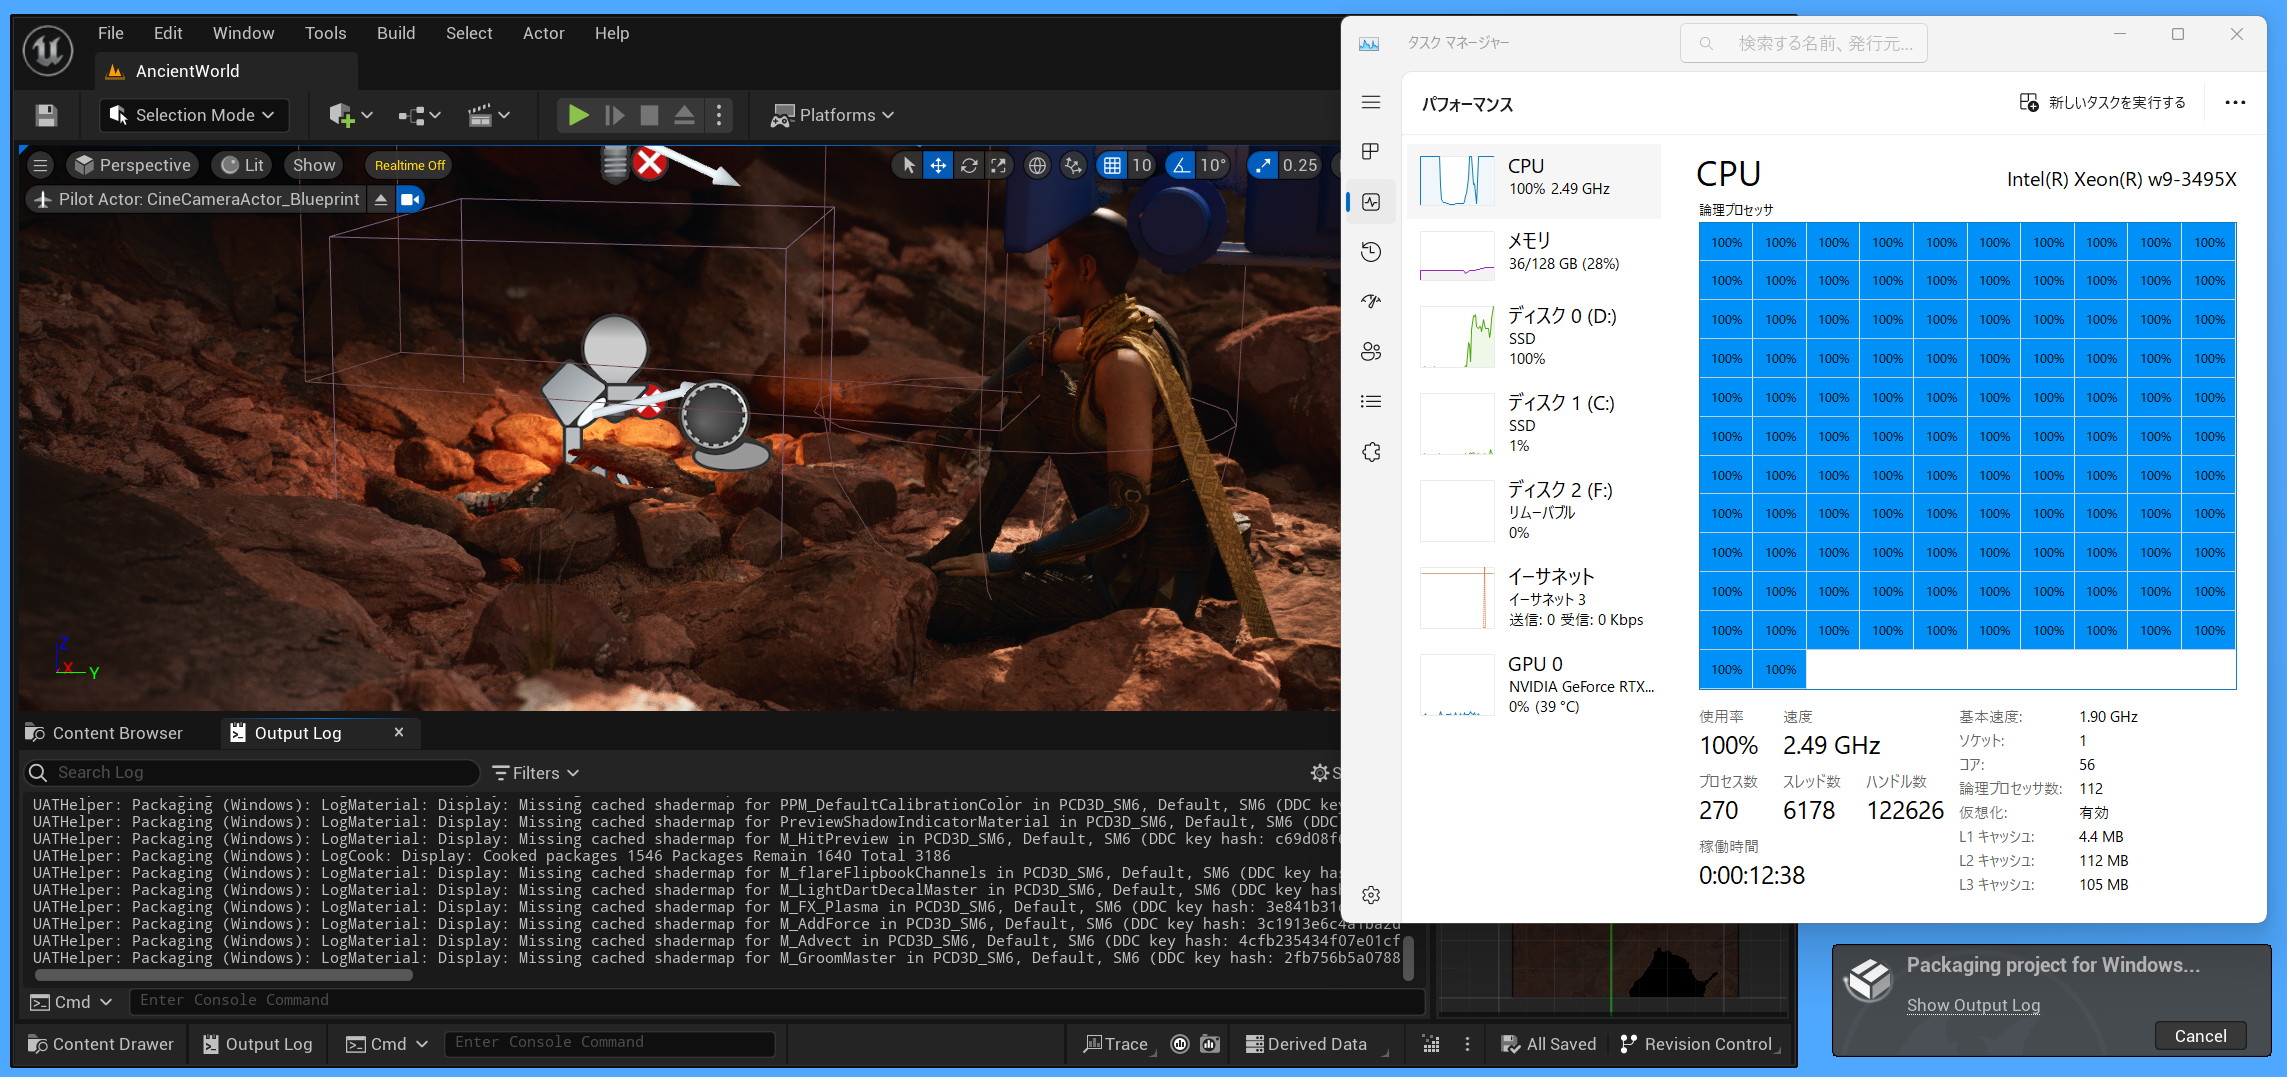Viewport: 2287px width, 1077px height.
Task: Click Show Output Log link in notification
Action: 1973,1005
